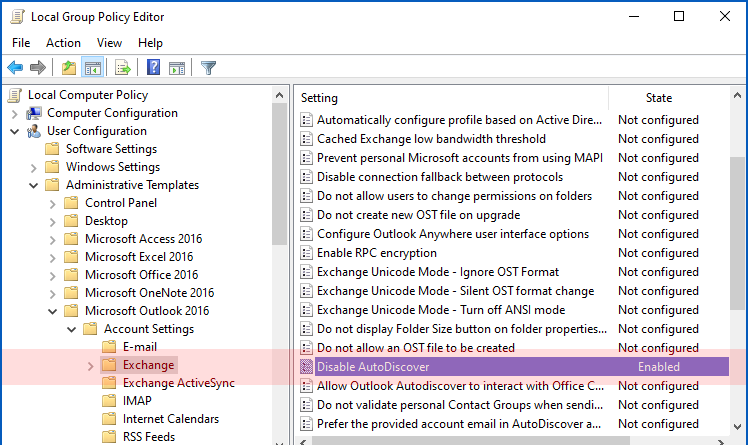Click the Software Settings folder icon

point(52,149)
